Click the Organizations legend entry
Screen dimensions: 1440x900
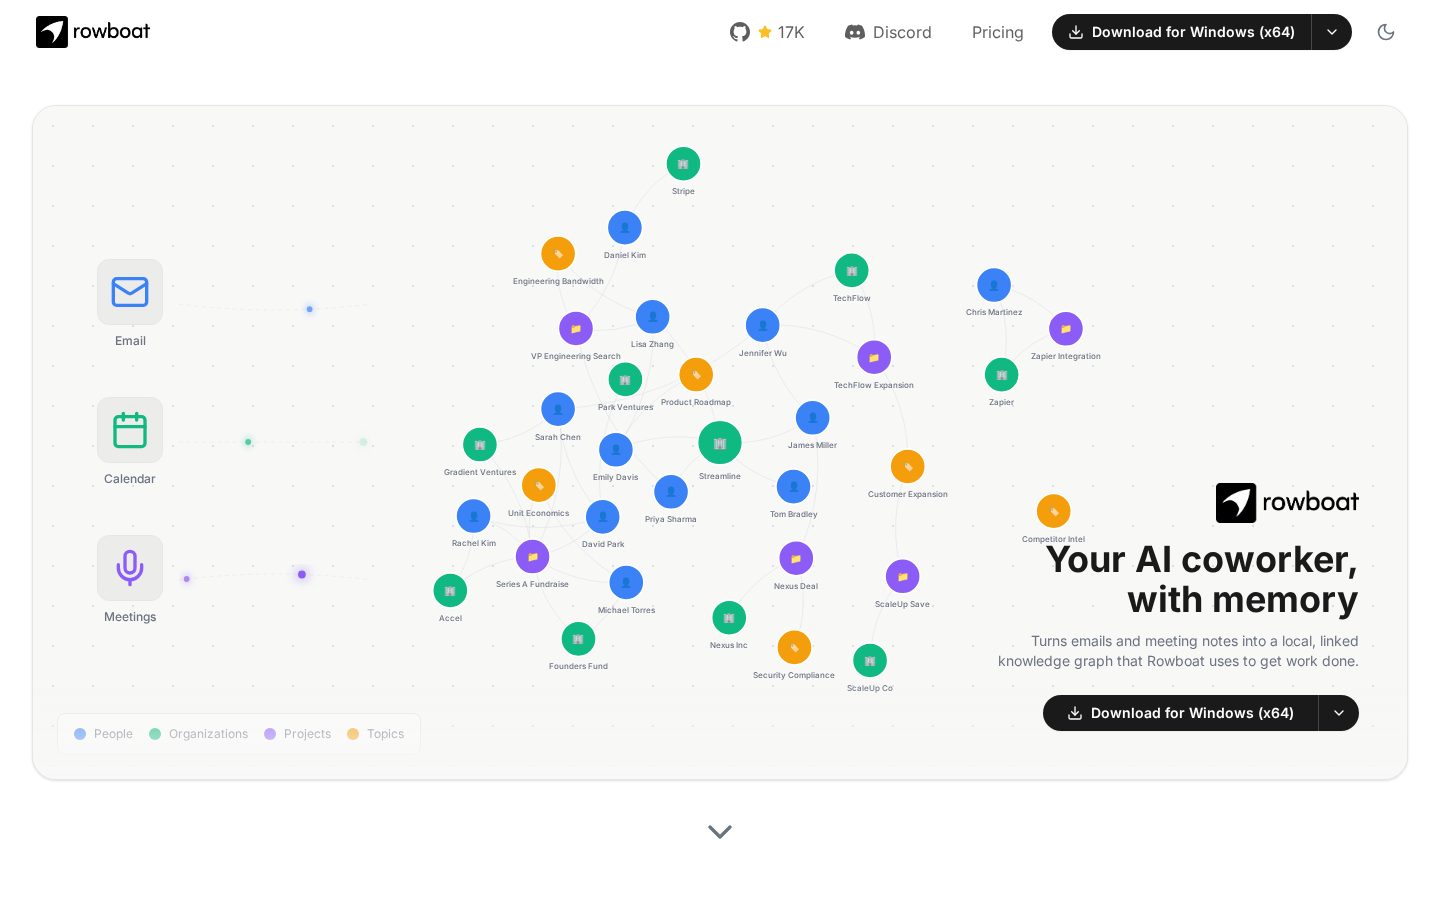[198, 734]
